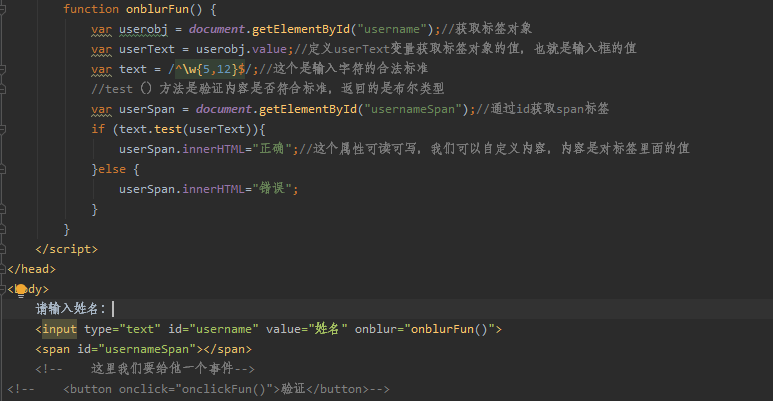The width and height of the screenshot is (773, 401).
Task: Click the comment starting 定义userText变量
Action: coord(465,49)
